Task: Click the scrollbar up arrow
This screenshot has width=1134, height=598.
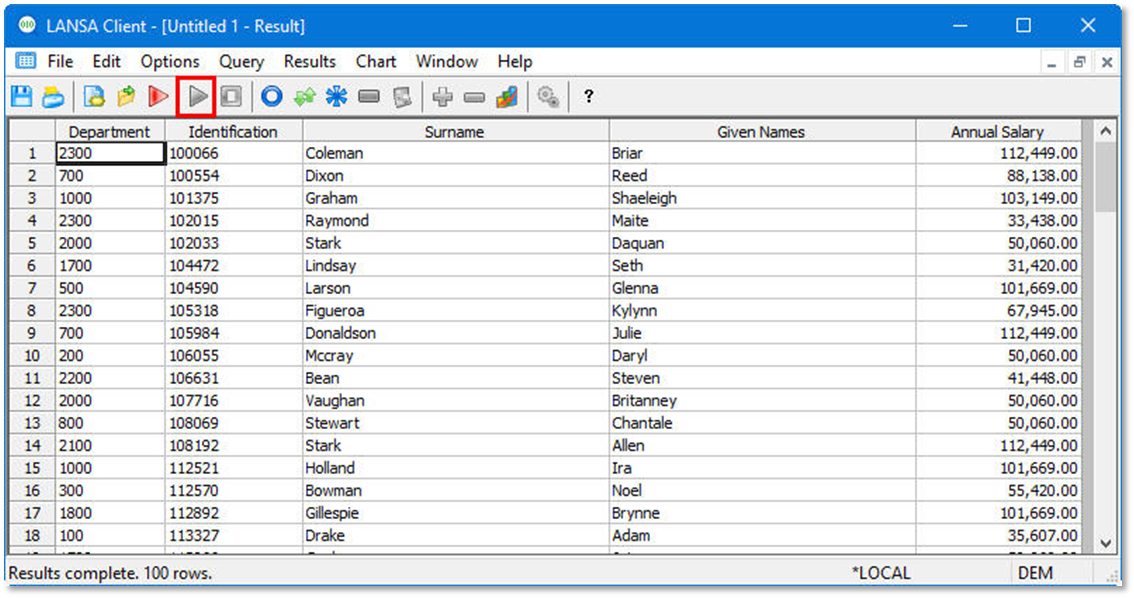Action: (1105, 131)
